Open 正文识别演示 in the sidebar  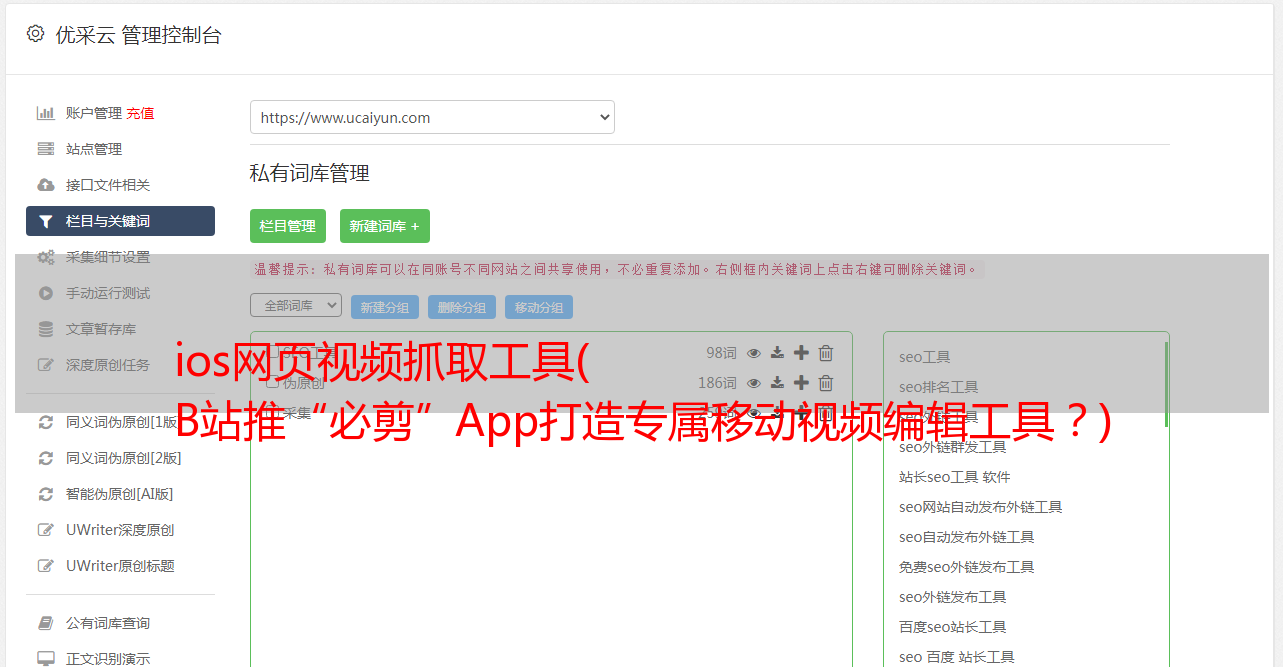[x=108, y=658]
